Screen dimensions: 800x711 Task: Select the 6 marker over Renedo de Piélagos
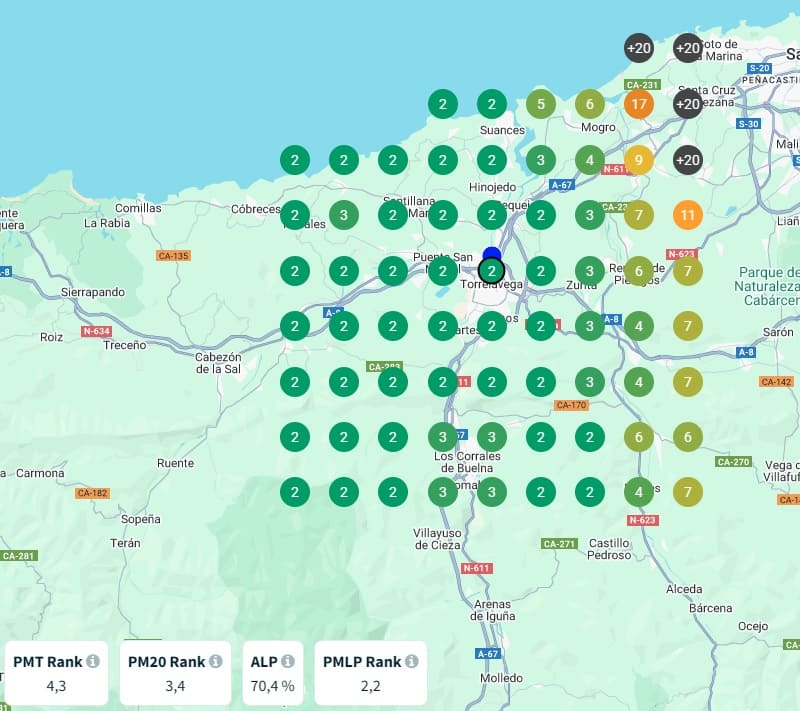coord(639,271)
